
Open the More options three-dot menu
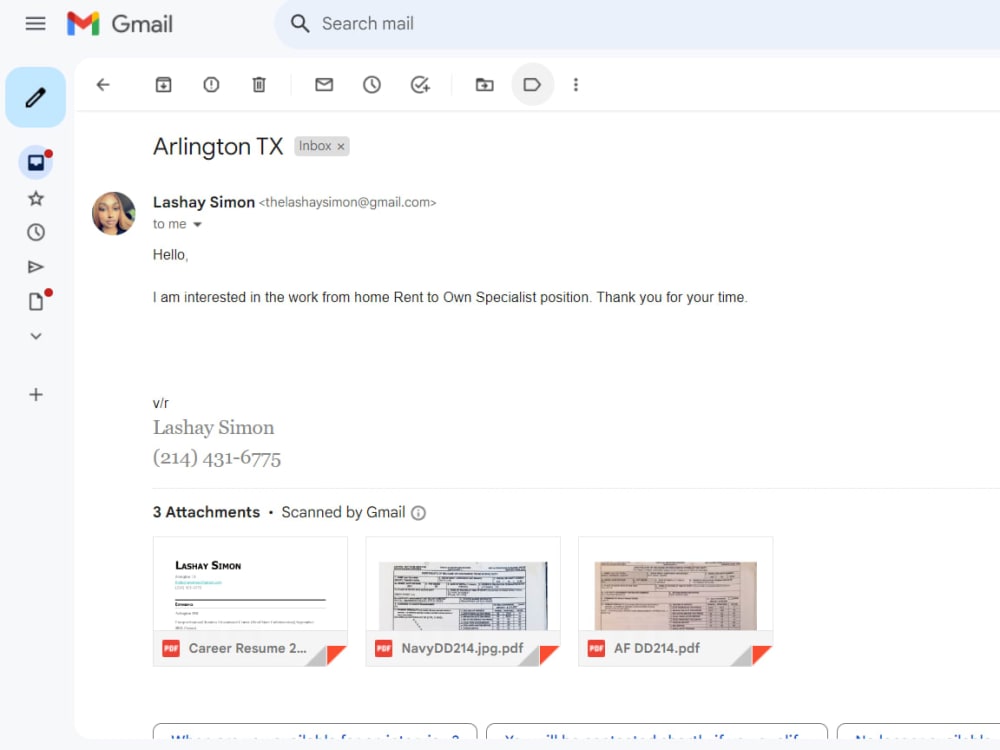click(x=576, y=85)
